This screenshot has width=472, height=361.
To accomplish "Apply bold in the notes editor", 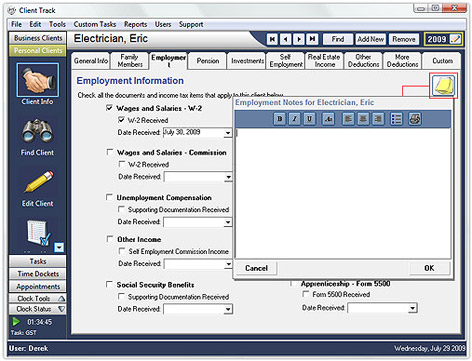I will click(x=280, y=119).
